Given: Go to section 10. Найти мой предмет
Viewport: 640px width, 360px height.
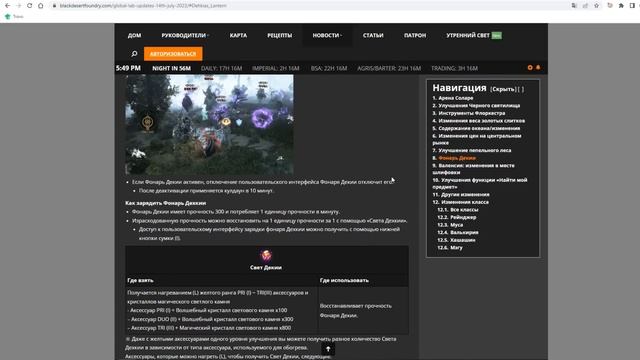Looking at the screenshot, I should pyautogui.click(x=480, y=183).
